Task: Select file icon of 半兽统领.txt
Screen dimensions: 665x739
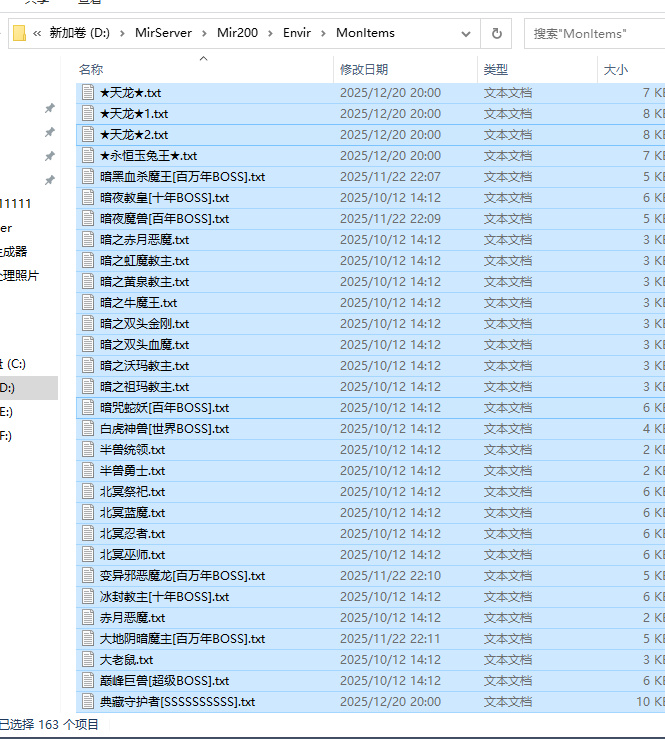Action: point(88,450)
